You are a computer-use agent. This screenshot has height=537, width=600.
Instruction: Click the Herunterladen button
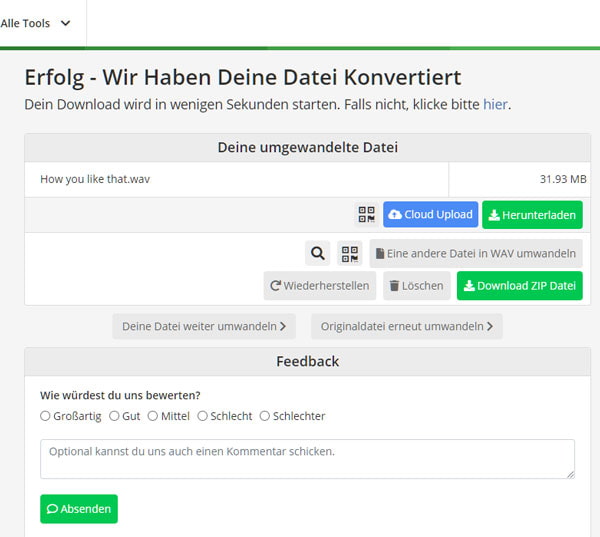click(532, 215)
